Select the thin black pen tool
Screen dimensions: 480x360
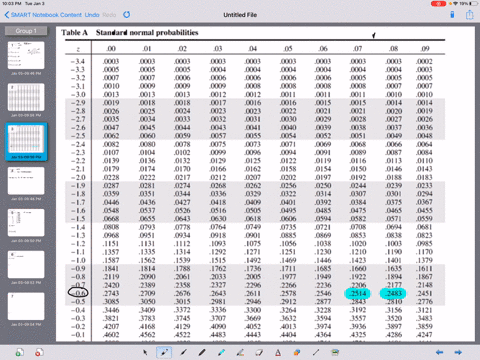[x=183, y=352]
